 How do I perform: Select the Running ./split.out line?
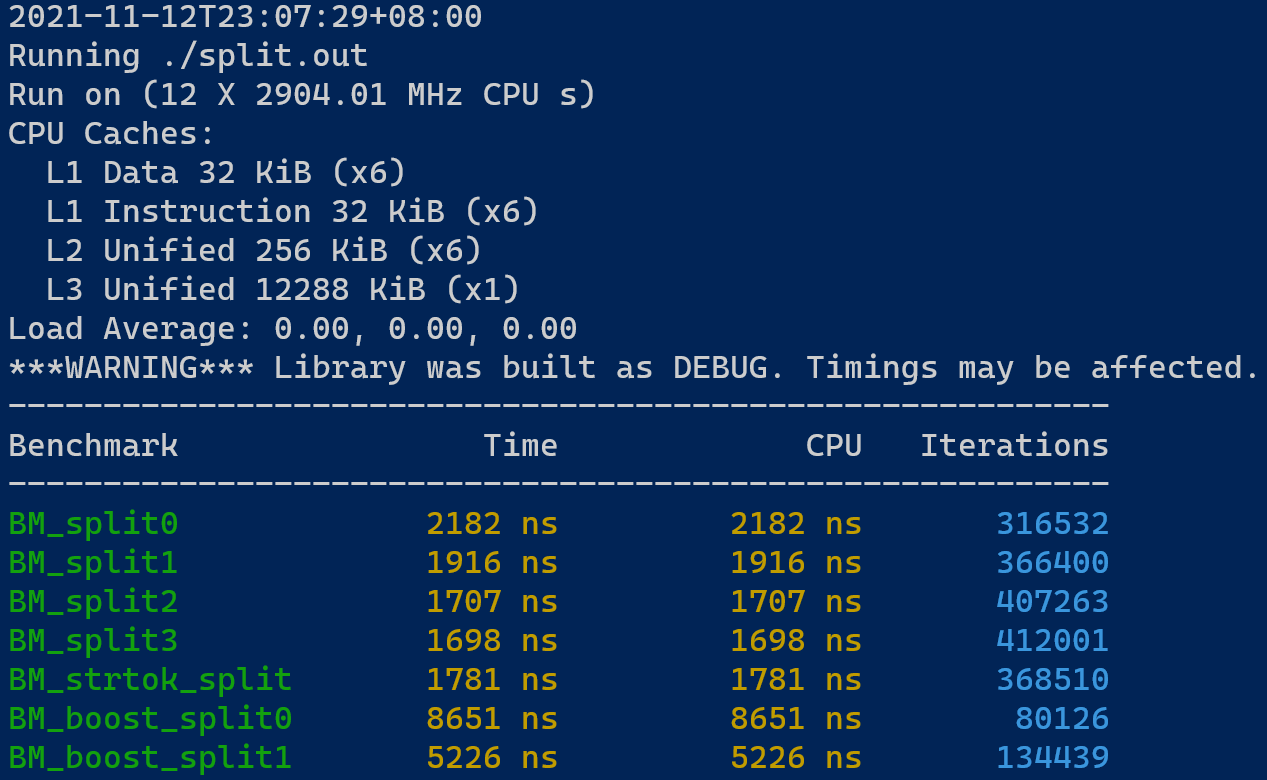tap(185, 55)
